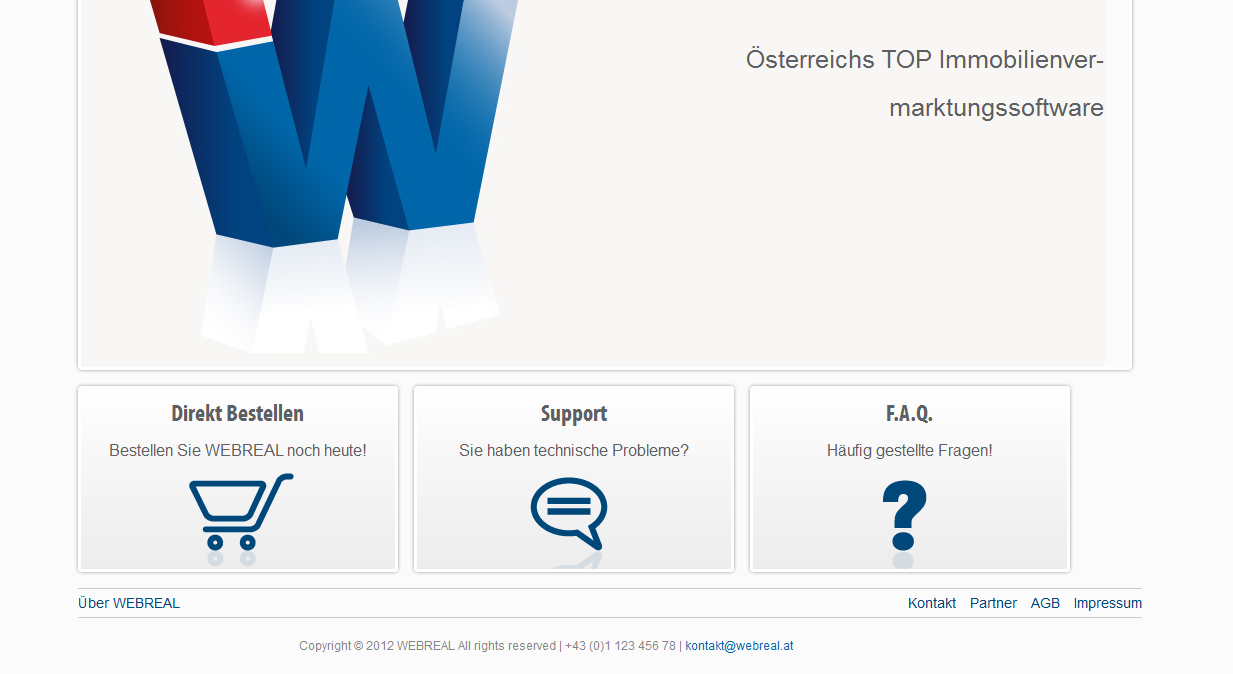Open the Support heading
The height and width of the screenshot is (674, 1233).
click(574, 413)
